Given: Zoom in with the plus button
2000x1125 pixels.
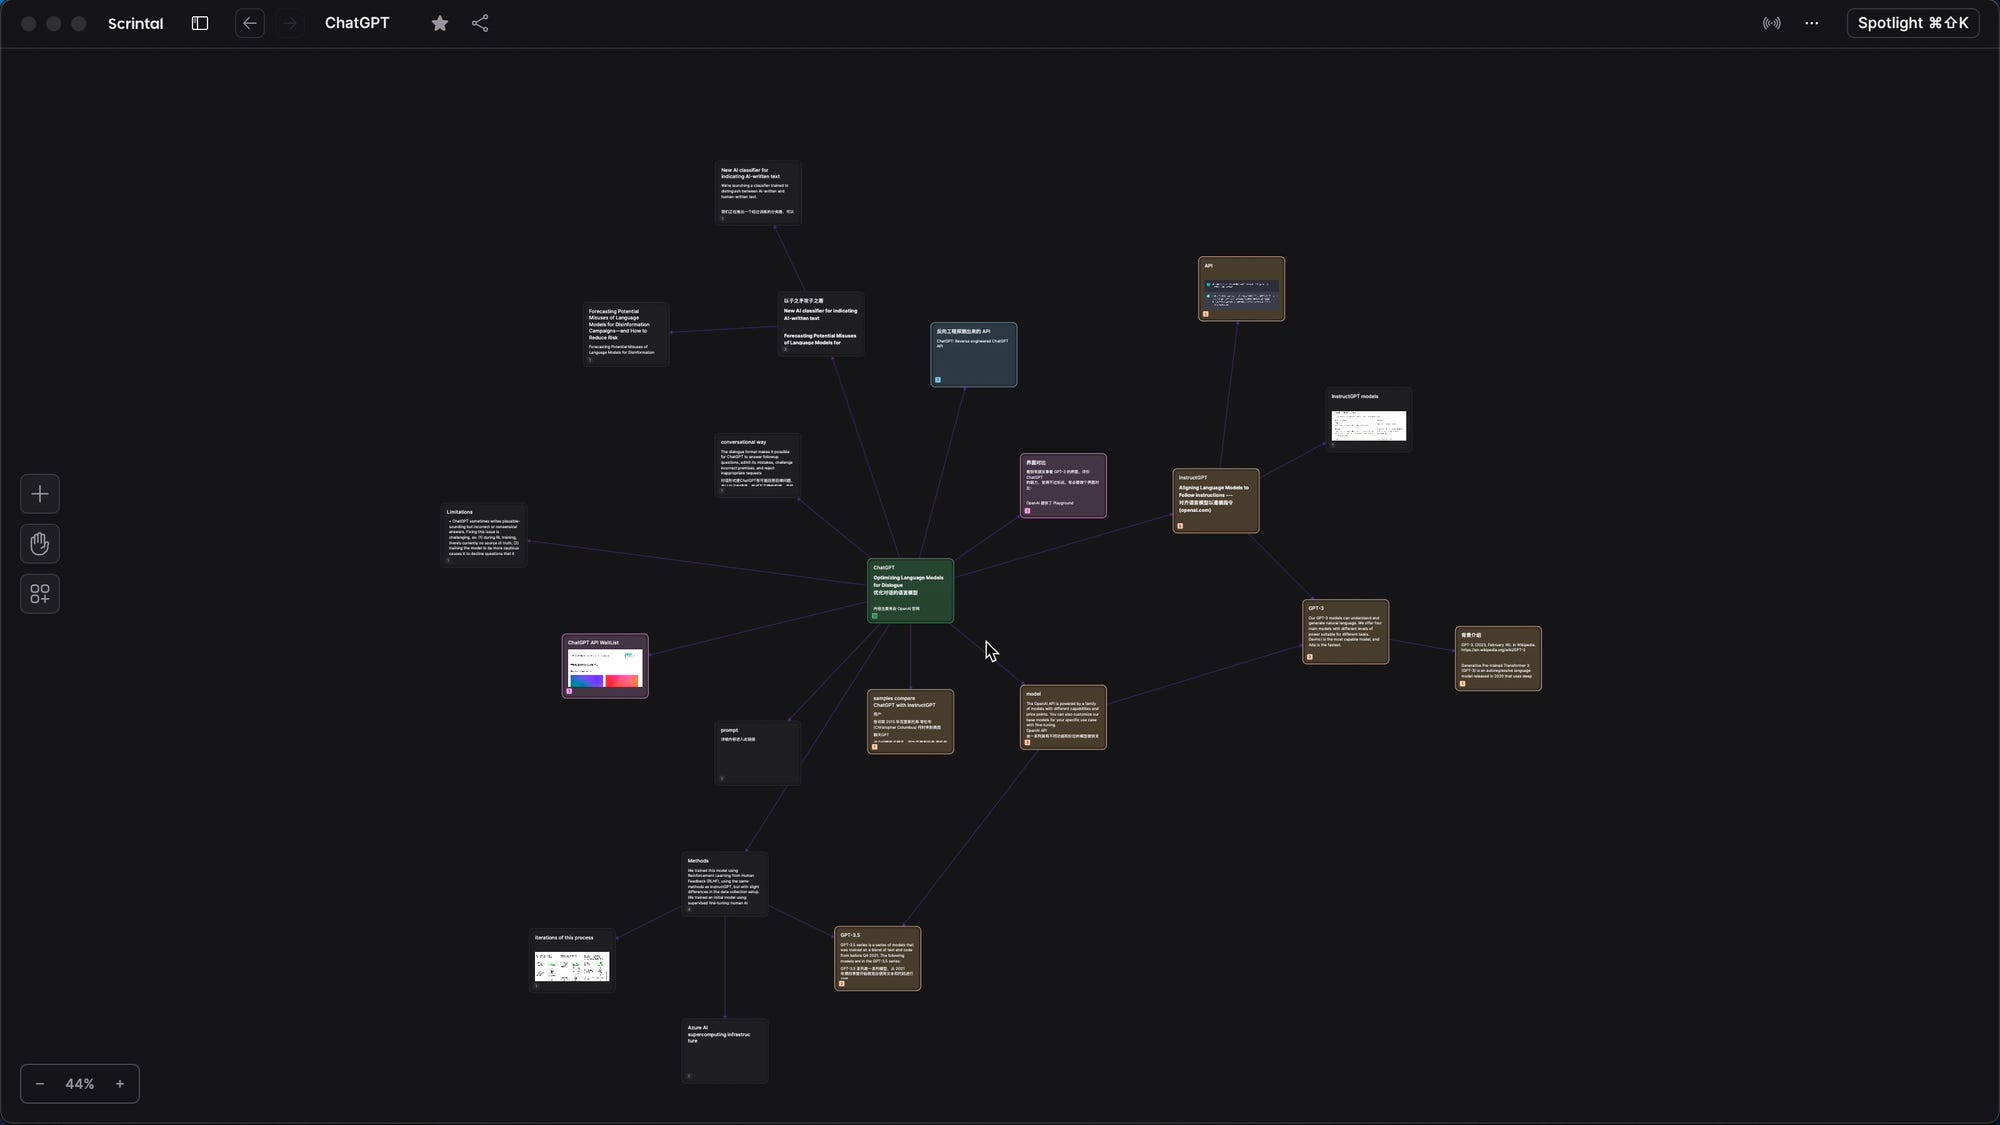Looking at the screenshot, I should (x=120, y=1084).
